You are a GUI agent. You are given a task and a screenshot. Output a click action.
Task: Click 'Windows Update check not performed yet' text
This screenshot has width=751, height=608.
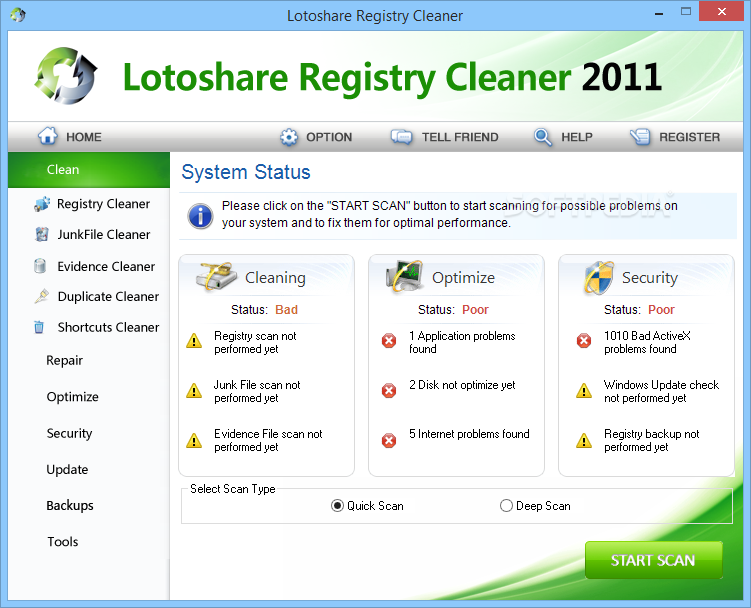pyautogui.click(x=661, y=391)
